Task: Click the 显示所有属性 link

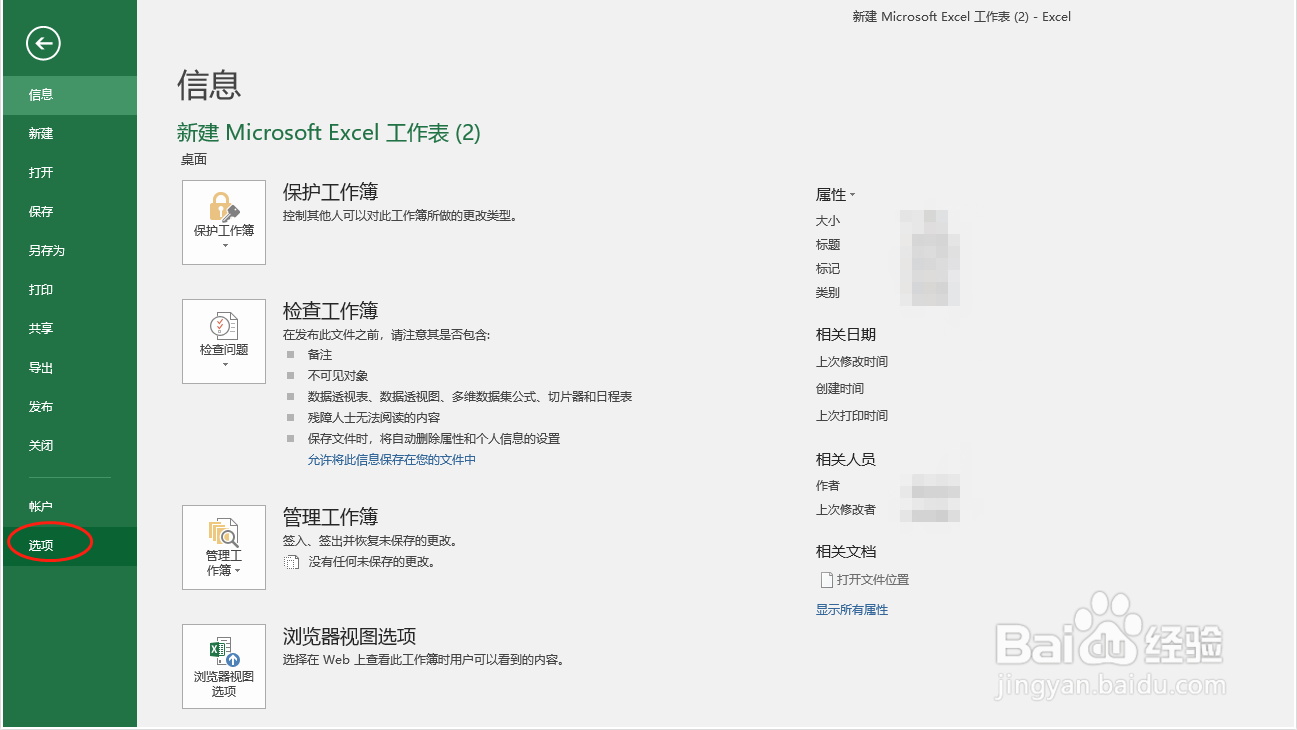Action: tap(852, 610)
